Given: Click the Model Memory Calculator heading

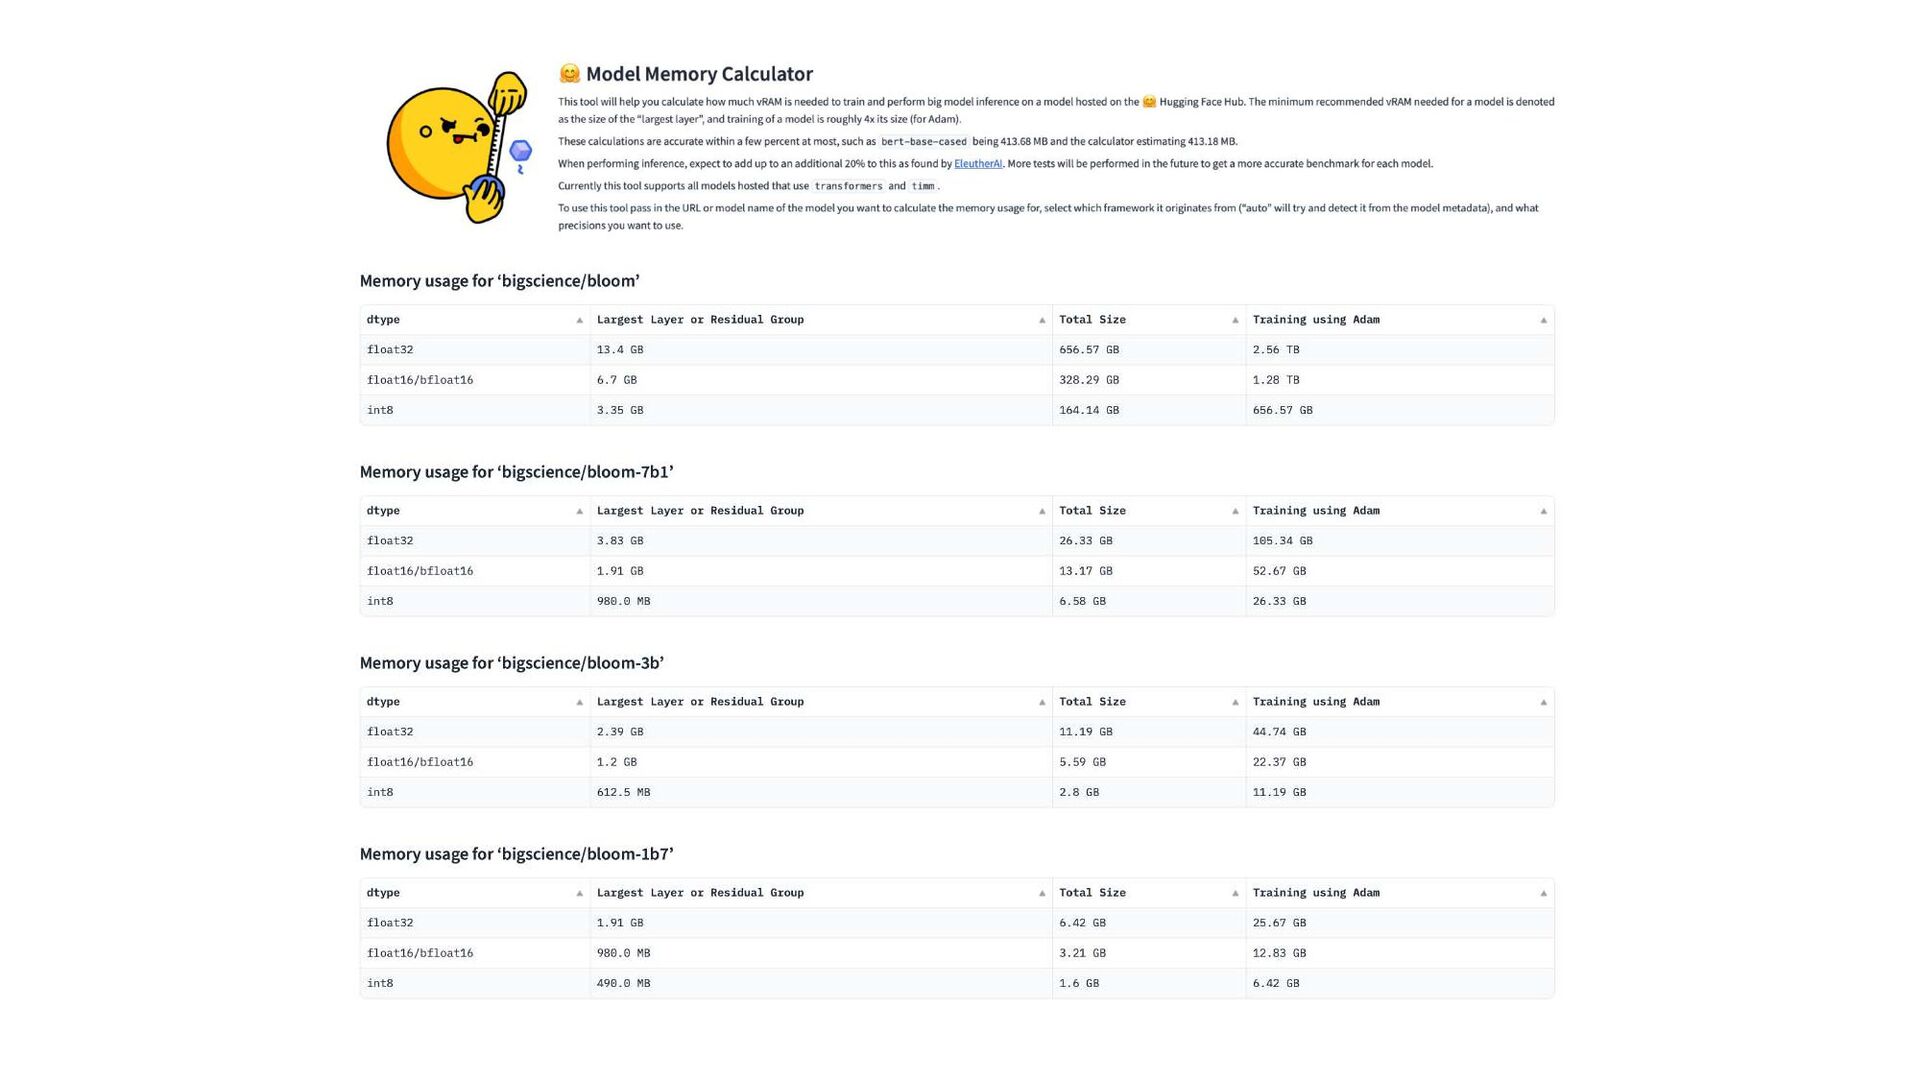Looking at the screenshot, I should pyautogui.click(x=686, y=74).
